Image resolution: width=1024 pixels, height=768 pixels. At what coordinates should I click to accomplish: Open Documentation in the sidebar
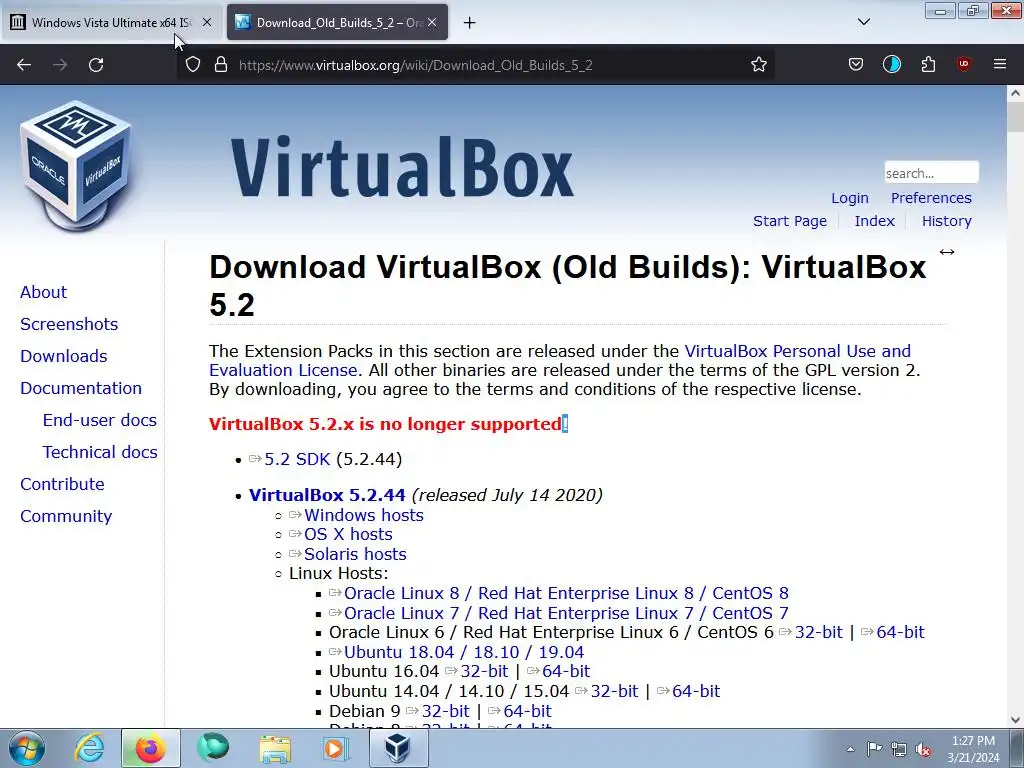click(x=81, y=388)
